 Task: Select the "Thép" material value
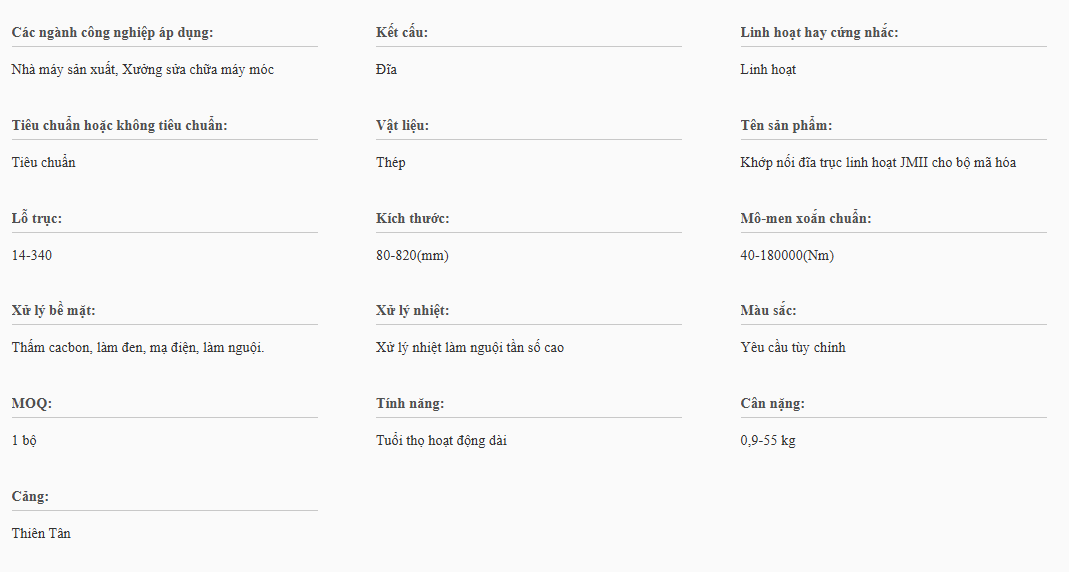click(391, 162)
